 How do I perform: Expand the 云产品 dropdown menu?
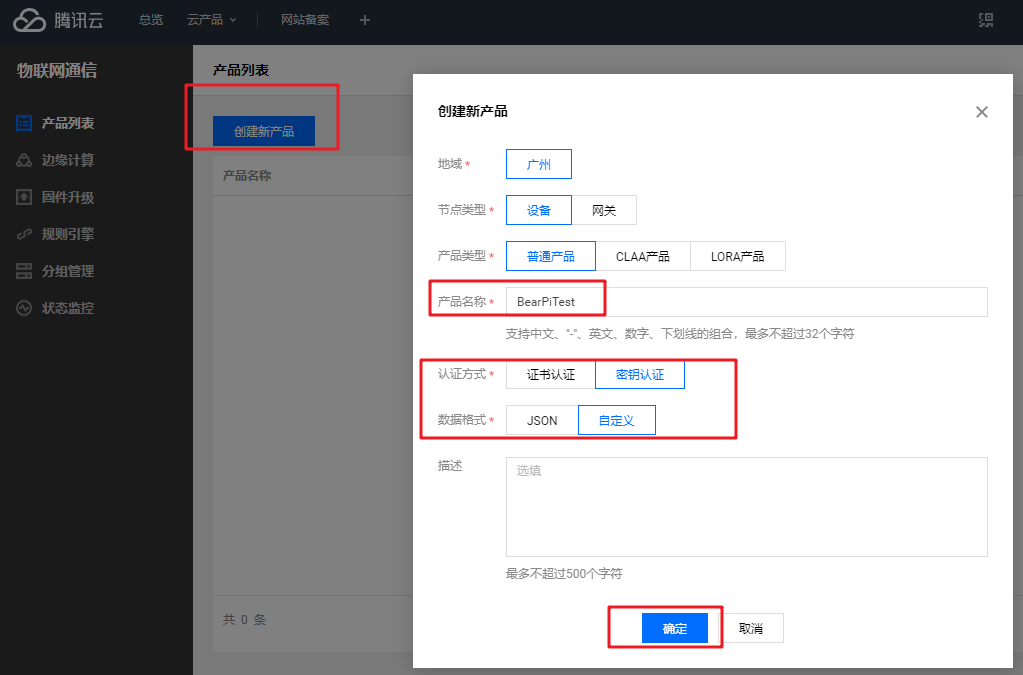pyautogui.click(x=211, y=20)
